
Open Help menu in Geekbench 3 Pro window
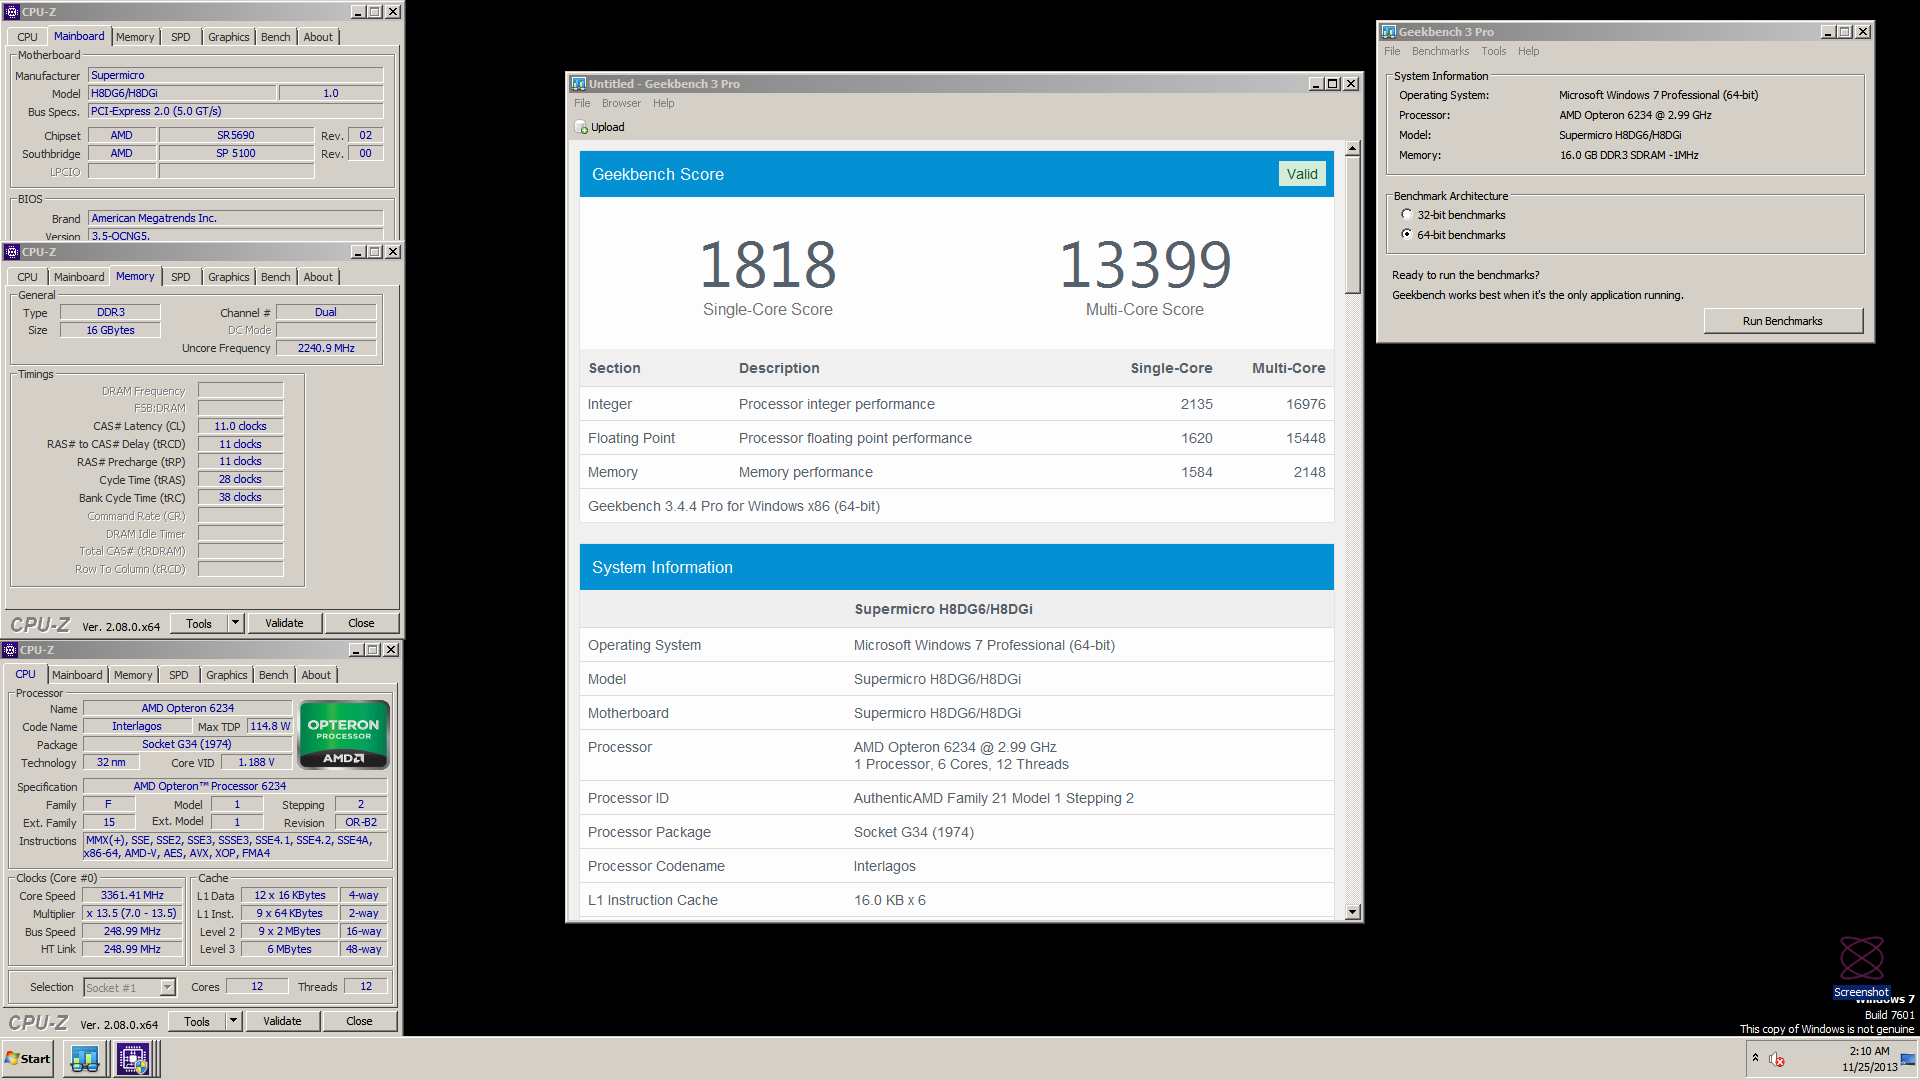[1528, 51]
